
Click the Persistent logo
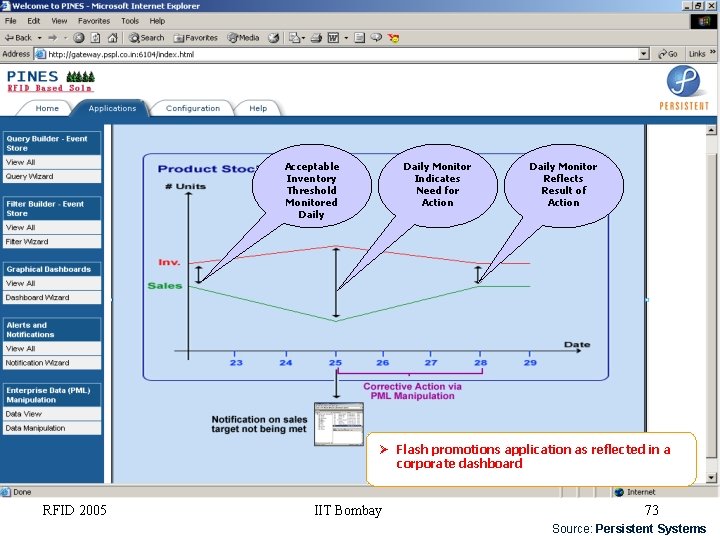(x=684, y=89)
